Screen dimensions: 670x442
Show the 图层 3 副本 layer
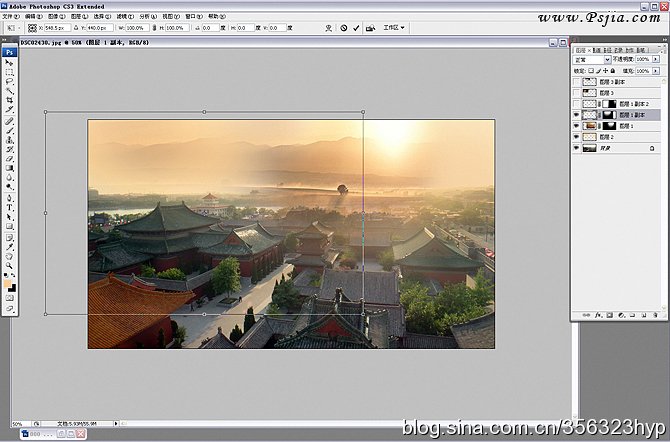point(576,82)
